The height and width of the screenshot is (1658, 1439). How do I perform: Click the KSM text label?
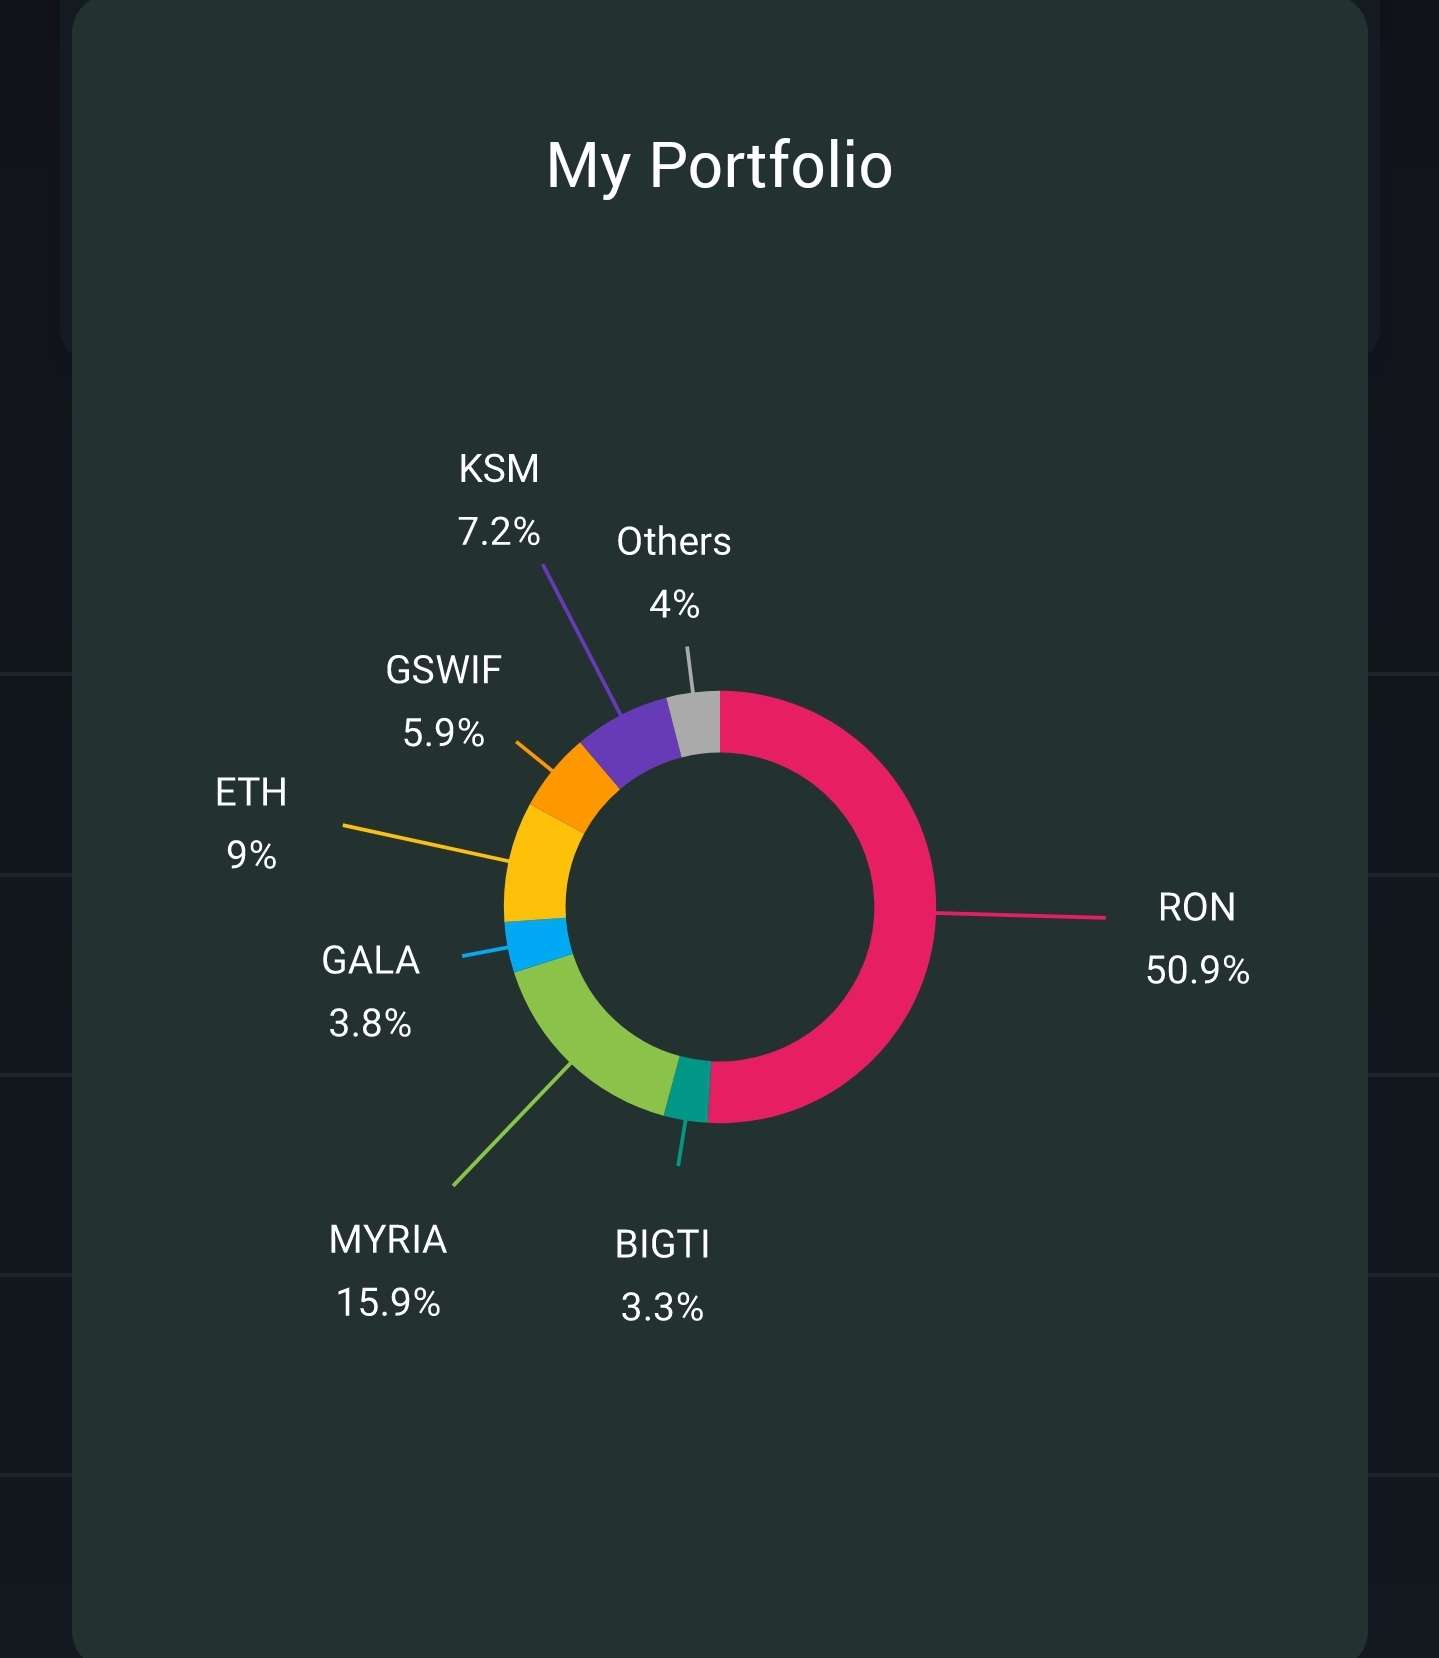click(x=499, y=469)
